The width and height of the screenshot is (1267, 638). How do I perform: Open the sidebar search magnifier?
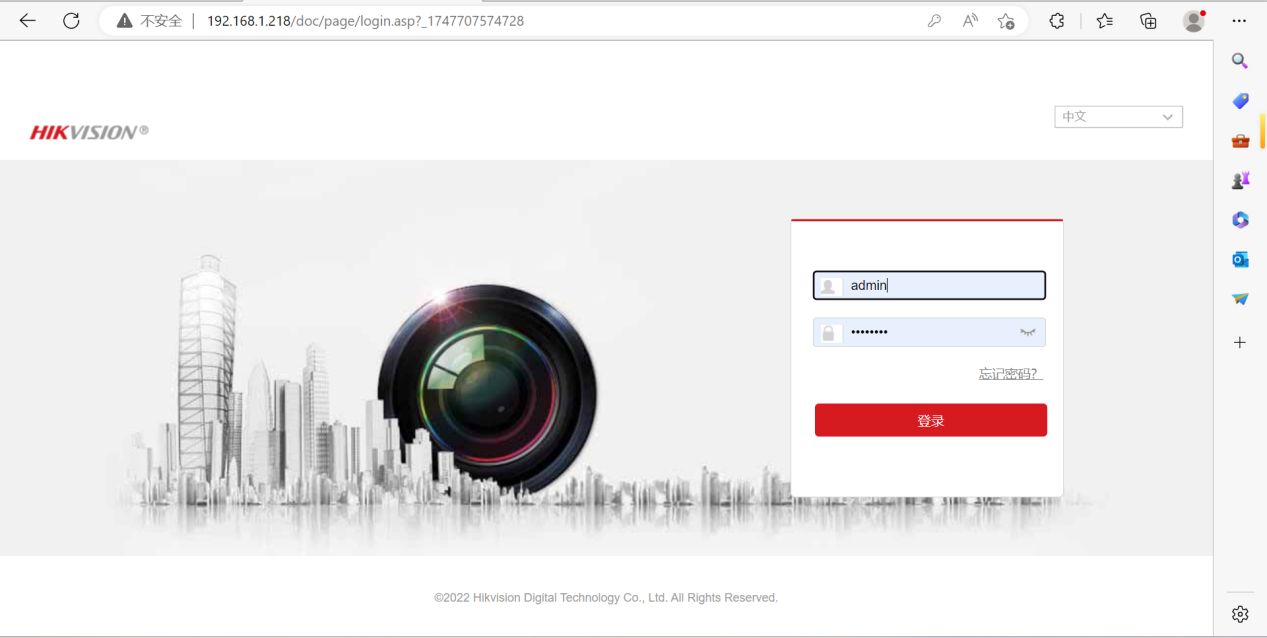coord(1240,61)
